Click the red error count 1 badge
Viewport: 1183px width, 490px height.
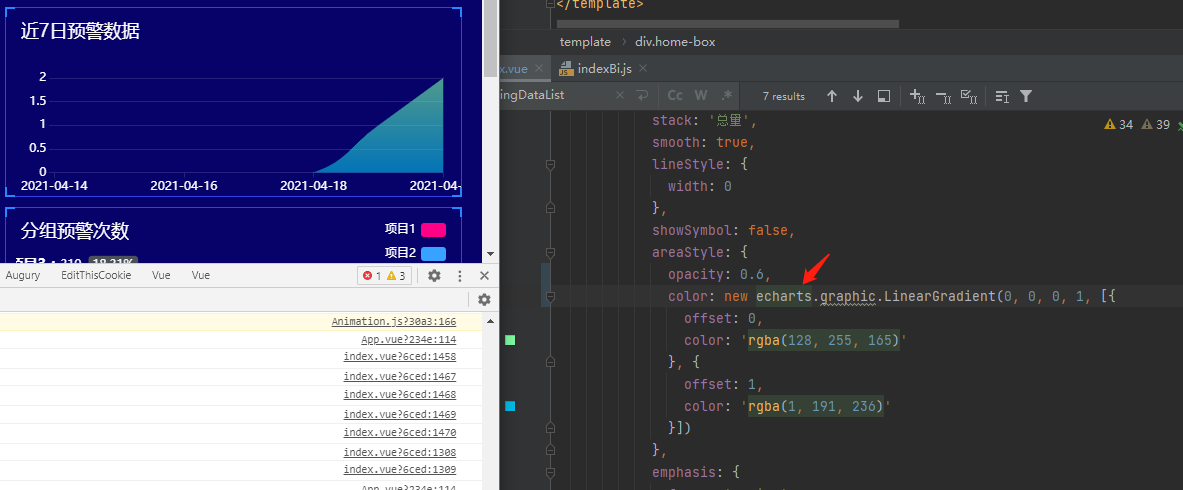coord(372,276)
